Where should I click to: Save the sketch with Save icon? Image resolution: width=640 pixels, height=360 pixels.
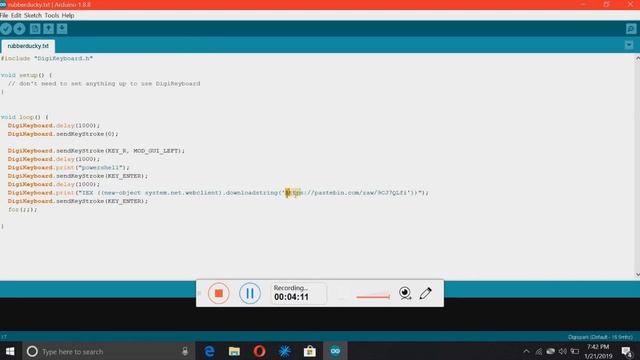tap(62, 29)
